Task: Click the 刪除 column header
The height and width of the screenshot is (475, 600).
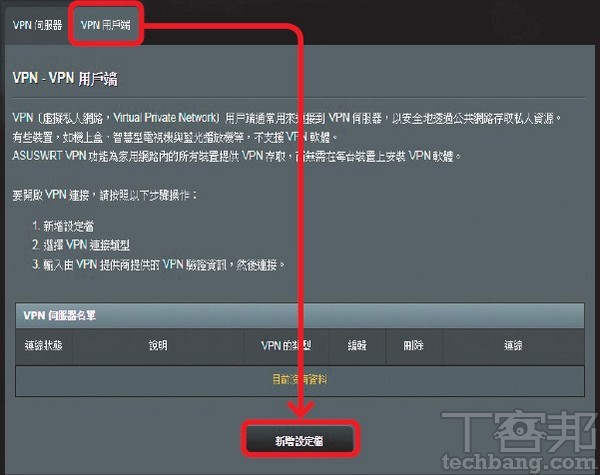Action: 414,346
